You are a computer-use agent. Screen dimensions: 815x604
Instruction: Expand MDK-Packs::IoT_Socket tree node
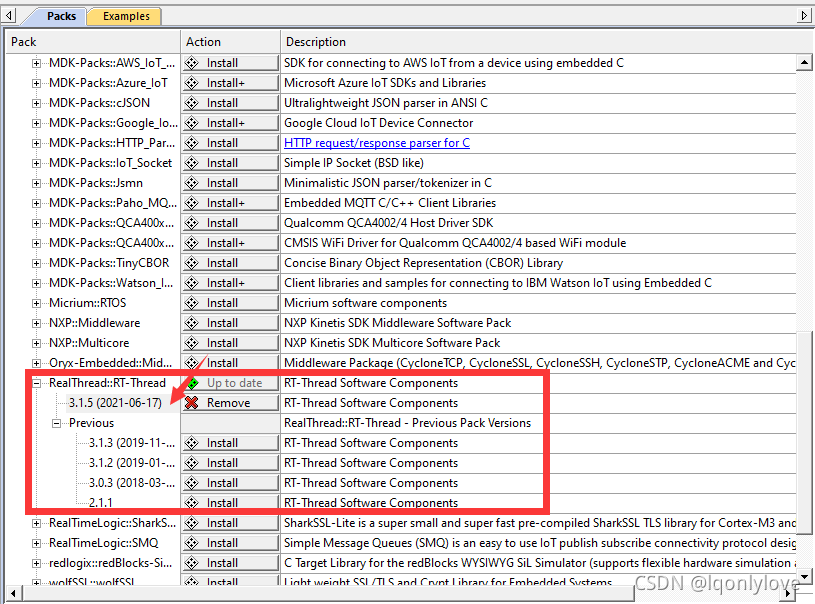coord(36,163)
